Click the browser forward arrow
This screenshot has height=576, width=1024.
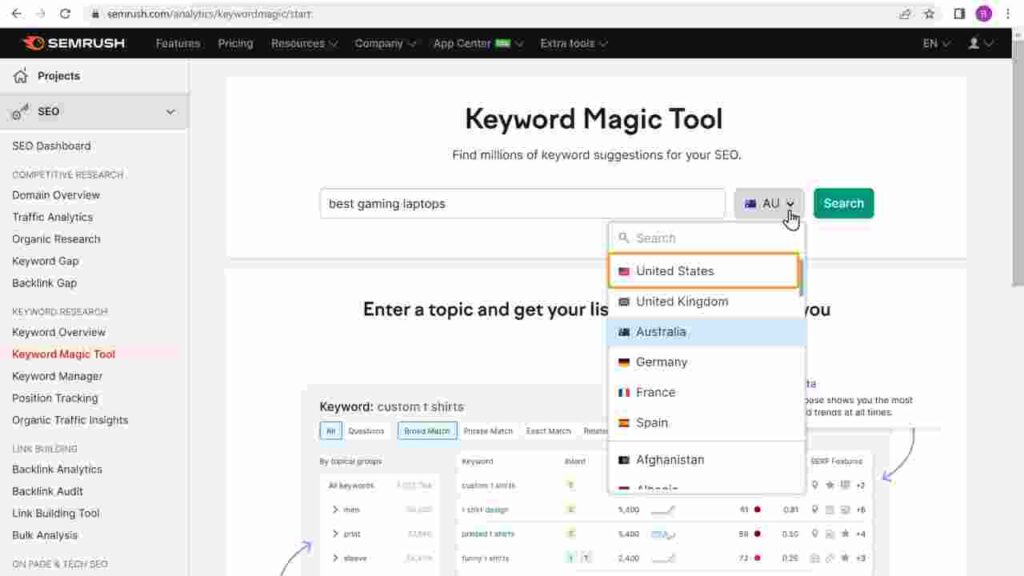40,14
